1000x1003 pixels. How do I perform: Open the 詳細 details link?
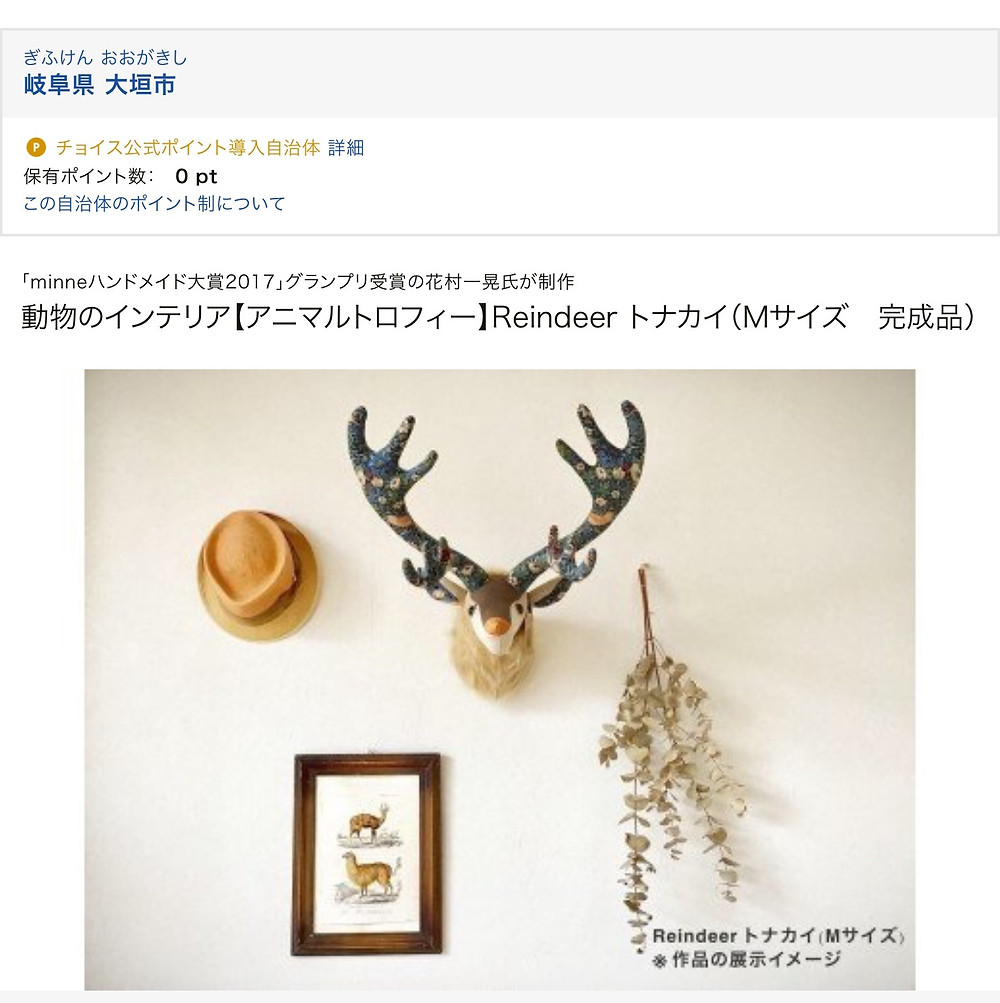point(346,148)
